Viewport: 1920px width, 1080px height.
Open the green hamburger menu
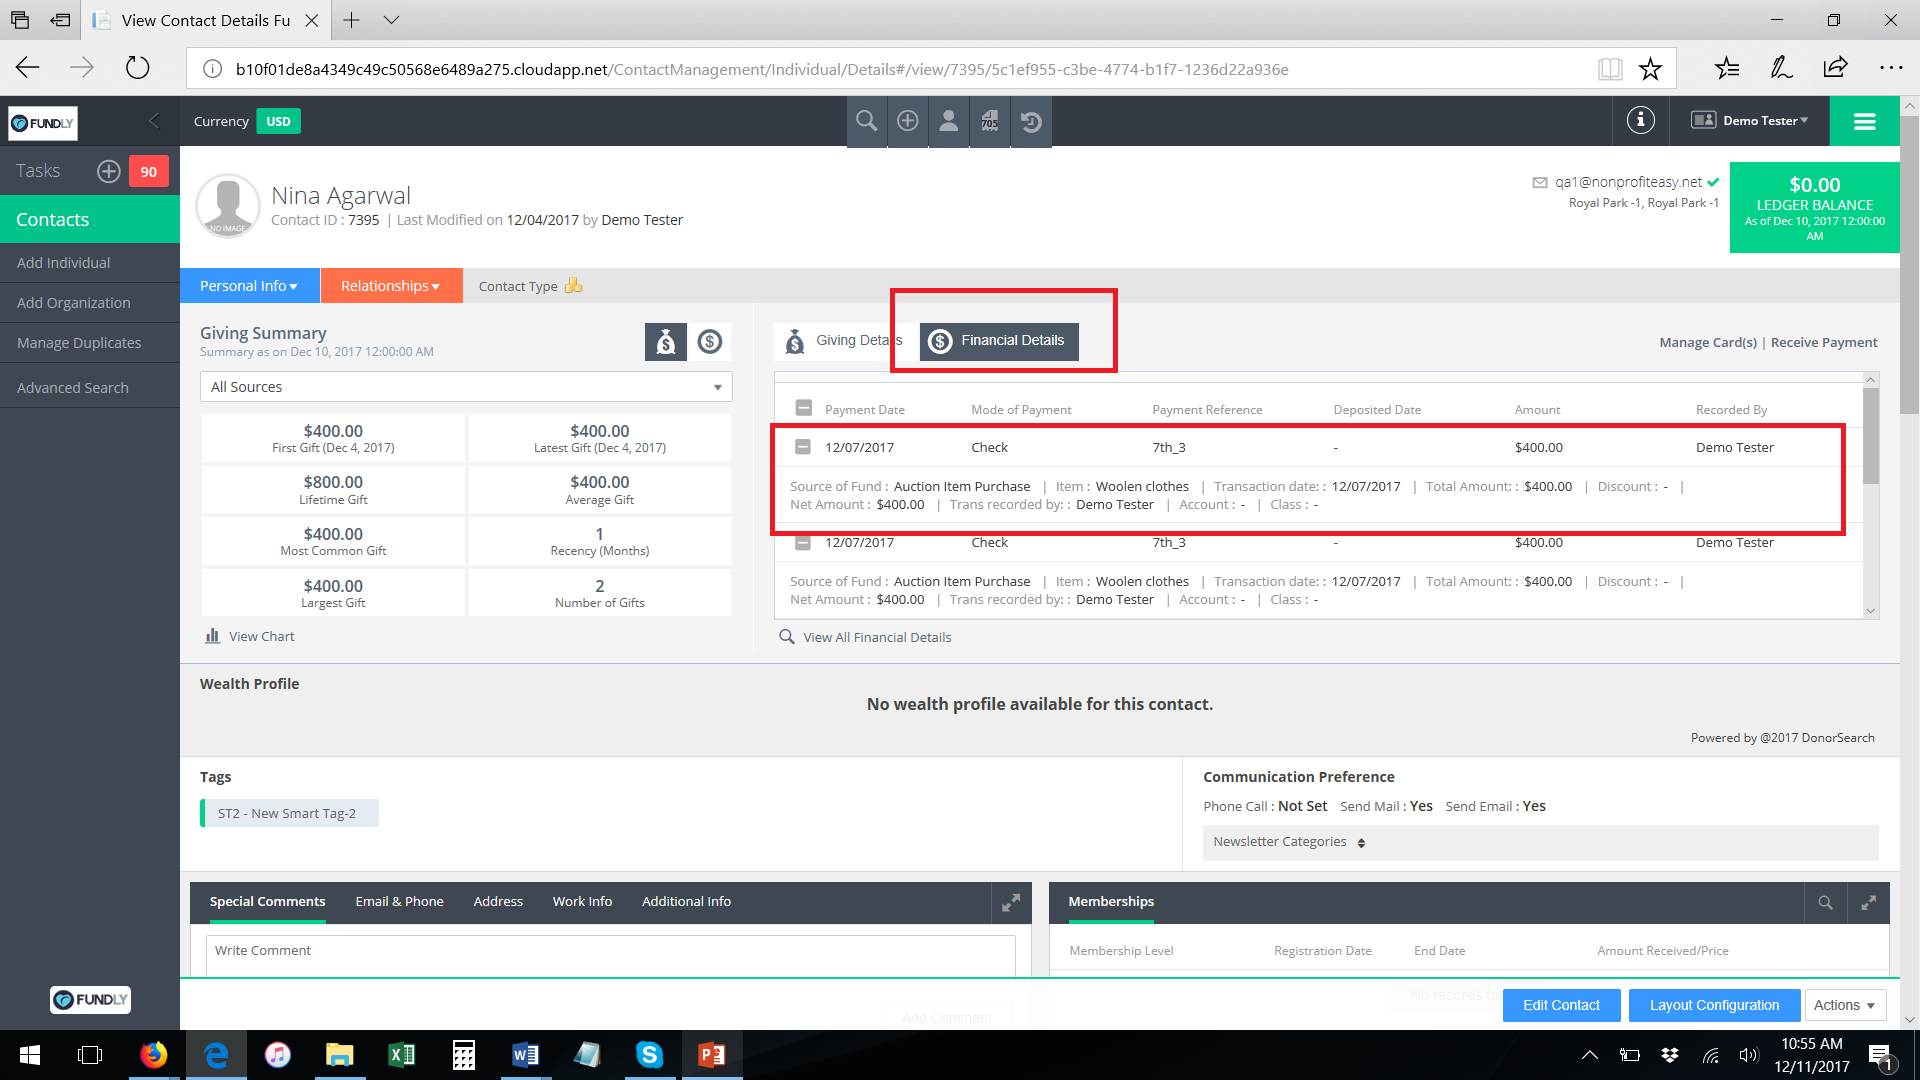(1864, 121)
